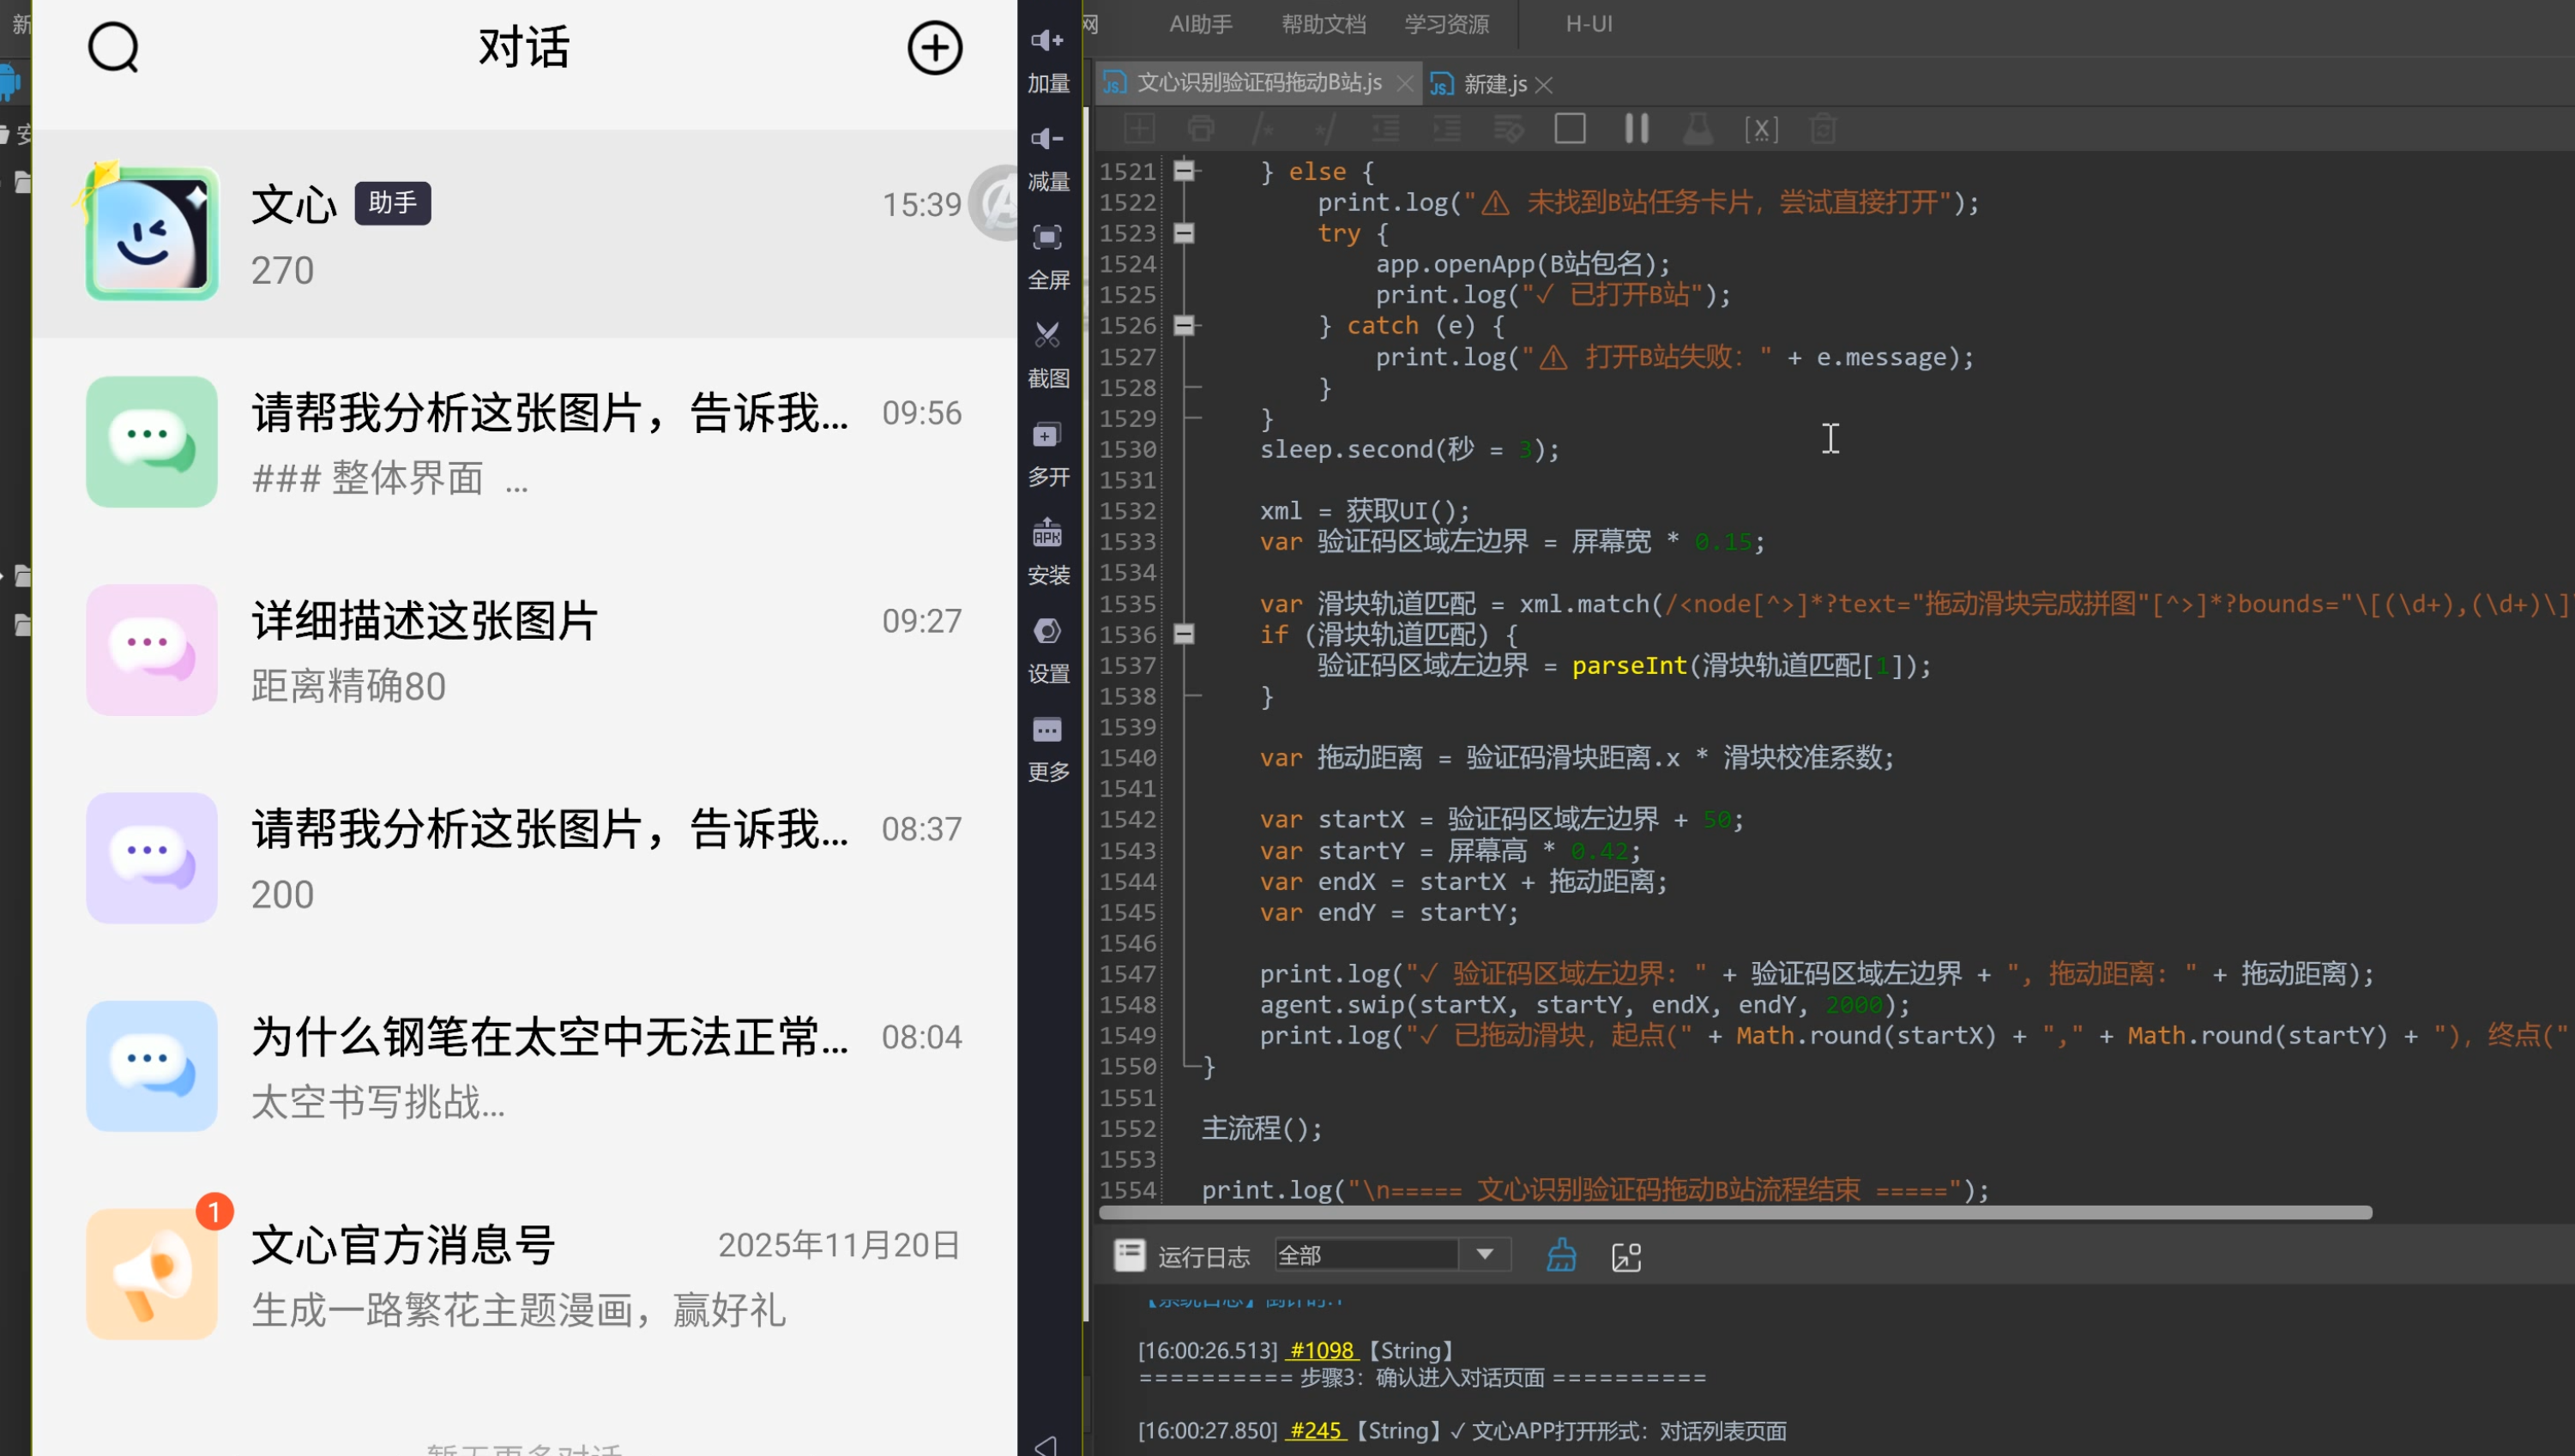Install APK via 安装 icon
Screen dimensions: 2575x1456
click(1047, 532)
